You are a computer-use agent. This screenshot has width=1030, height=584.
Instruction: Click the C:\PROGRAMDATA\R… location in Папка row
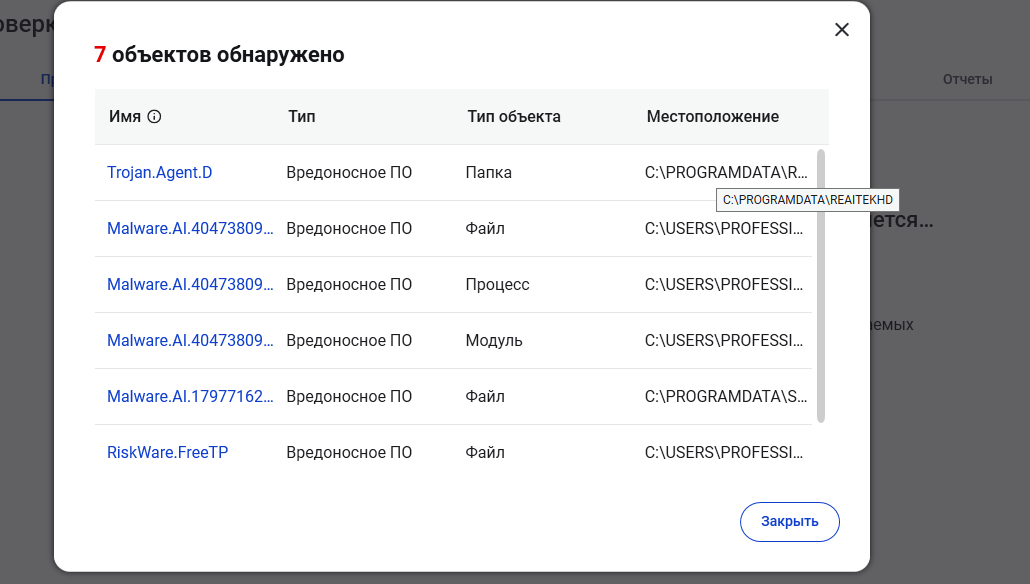tap(726, 172)
